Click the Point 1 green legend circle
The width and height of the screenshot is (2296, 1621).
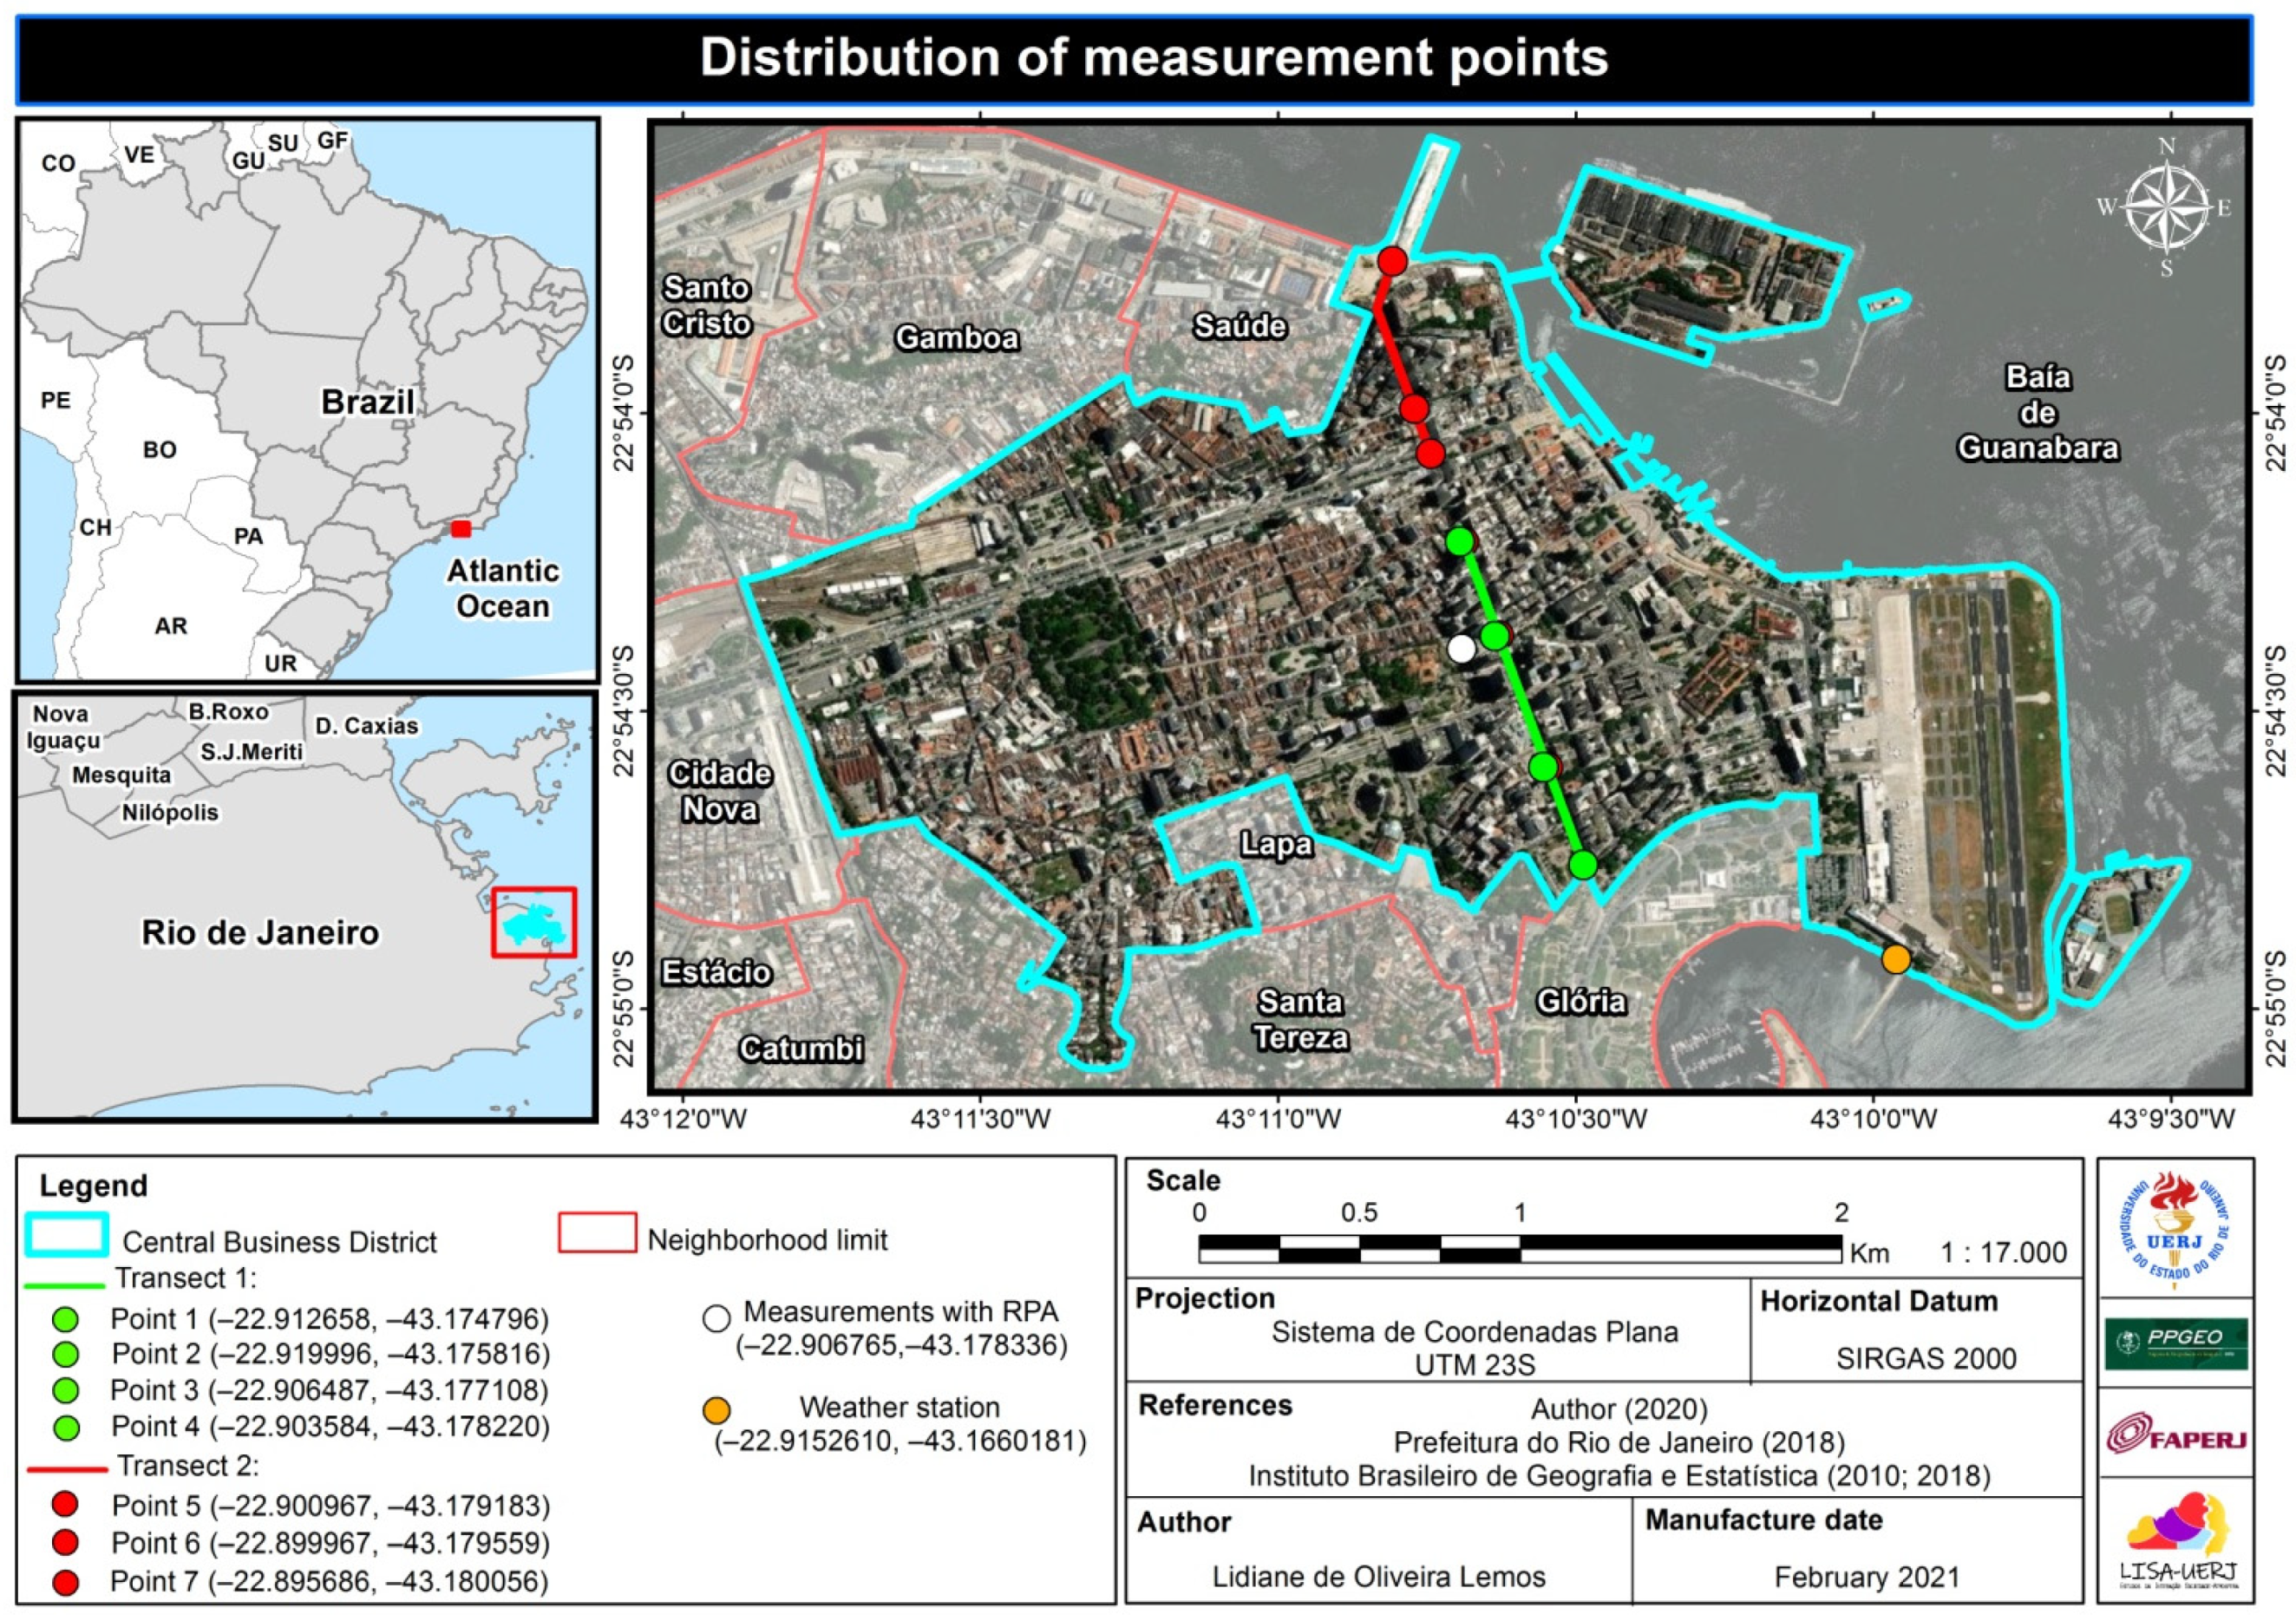click(x=66, y=1320)
